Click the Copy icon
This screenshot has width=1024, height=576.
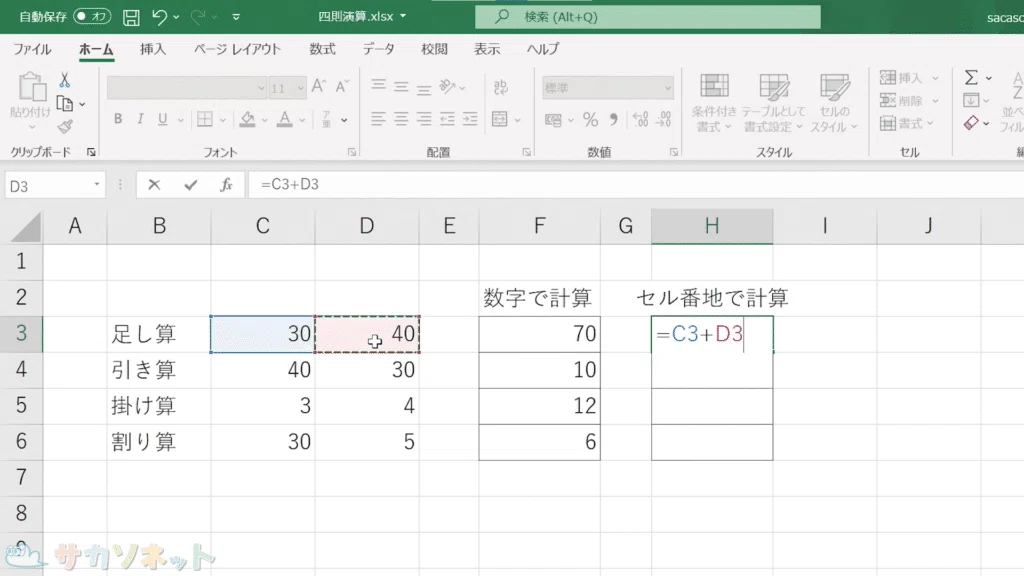pos(65,103)
